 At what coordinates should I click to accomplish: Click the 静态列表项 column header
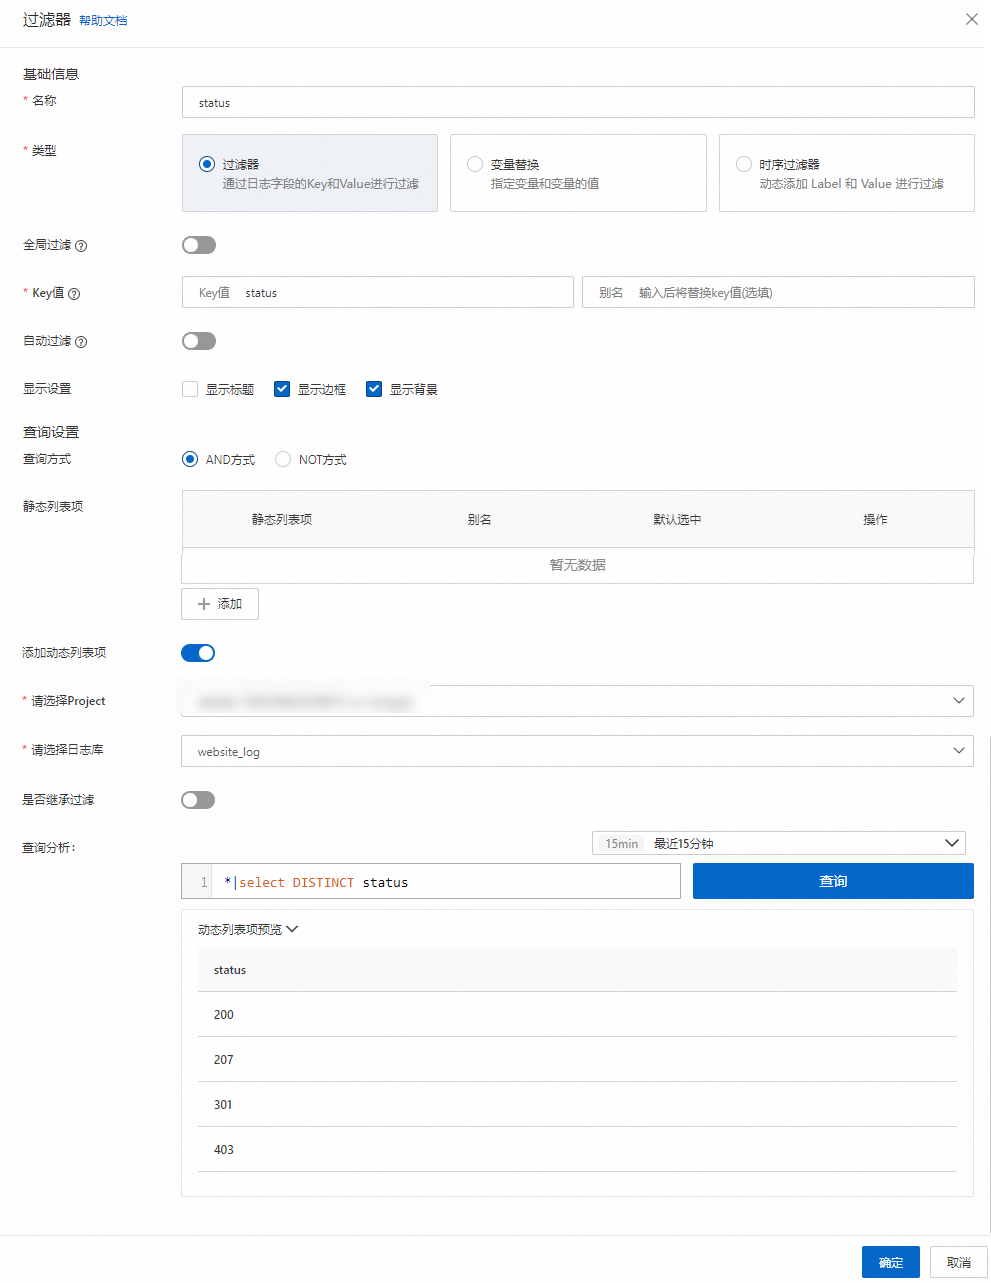click(282, 519)
